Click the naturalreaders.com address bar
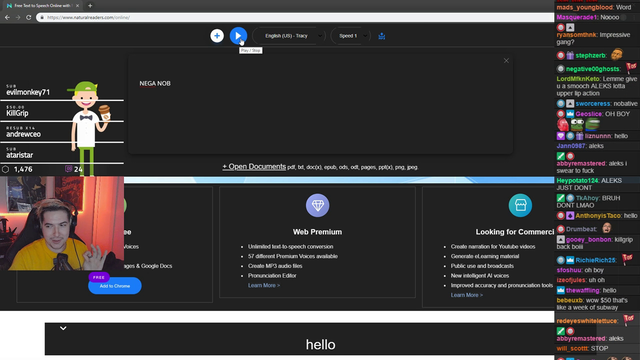 [296, 18]
